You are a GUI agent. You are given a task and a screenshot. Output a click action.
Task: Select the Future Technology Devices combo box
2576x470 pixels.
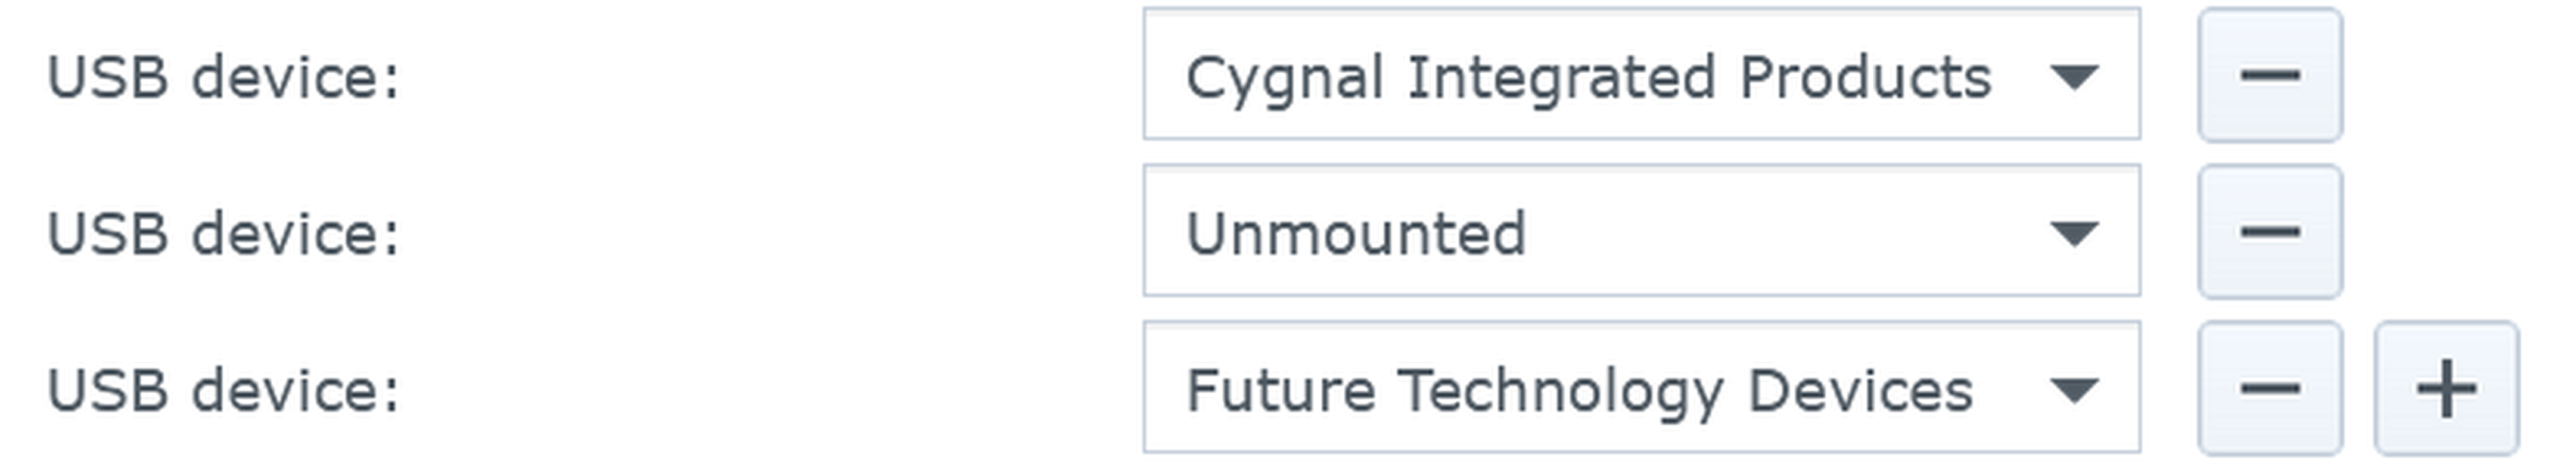coord(1641,387)
